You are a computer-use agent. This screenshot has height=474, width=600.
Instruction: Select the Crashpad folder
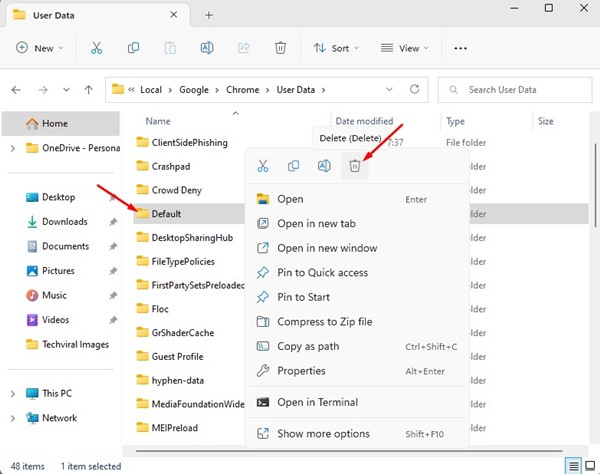(x=163, y=166)
